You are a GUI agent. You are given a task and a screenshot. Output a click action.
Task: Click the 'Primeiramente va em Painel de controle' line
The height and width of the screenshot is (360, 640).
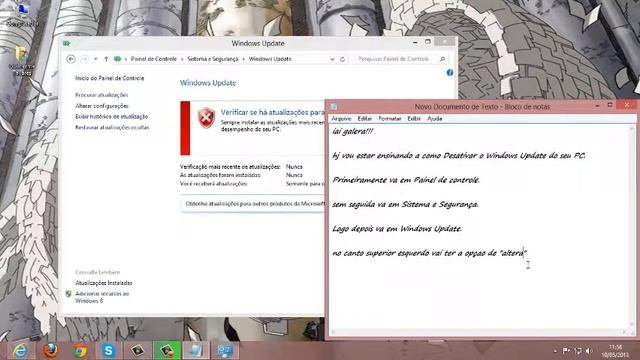[x=406, y=180]
